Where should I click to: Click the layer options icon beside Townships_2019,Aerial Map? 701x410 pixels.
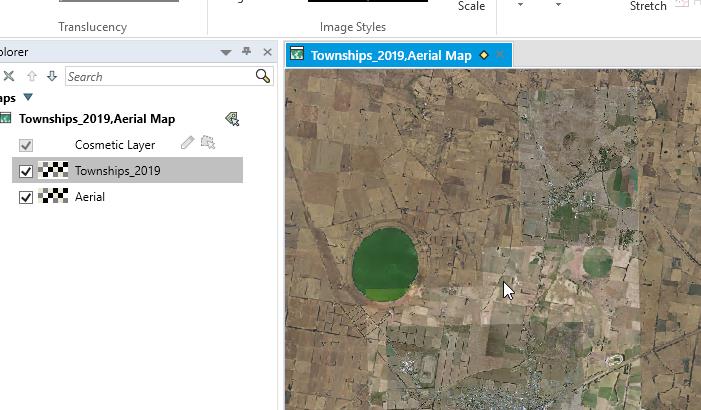coord(232,119)
